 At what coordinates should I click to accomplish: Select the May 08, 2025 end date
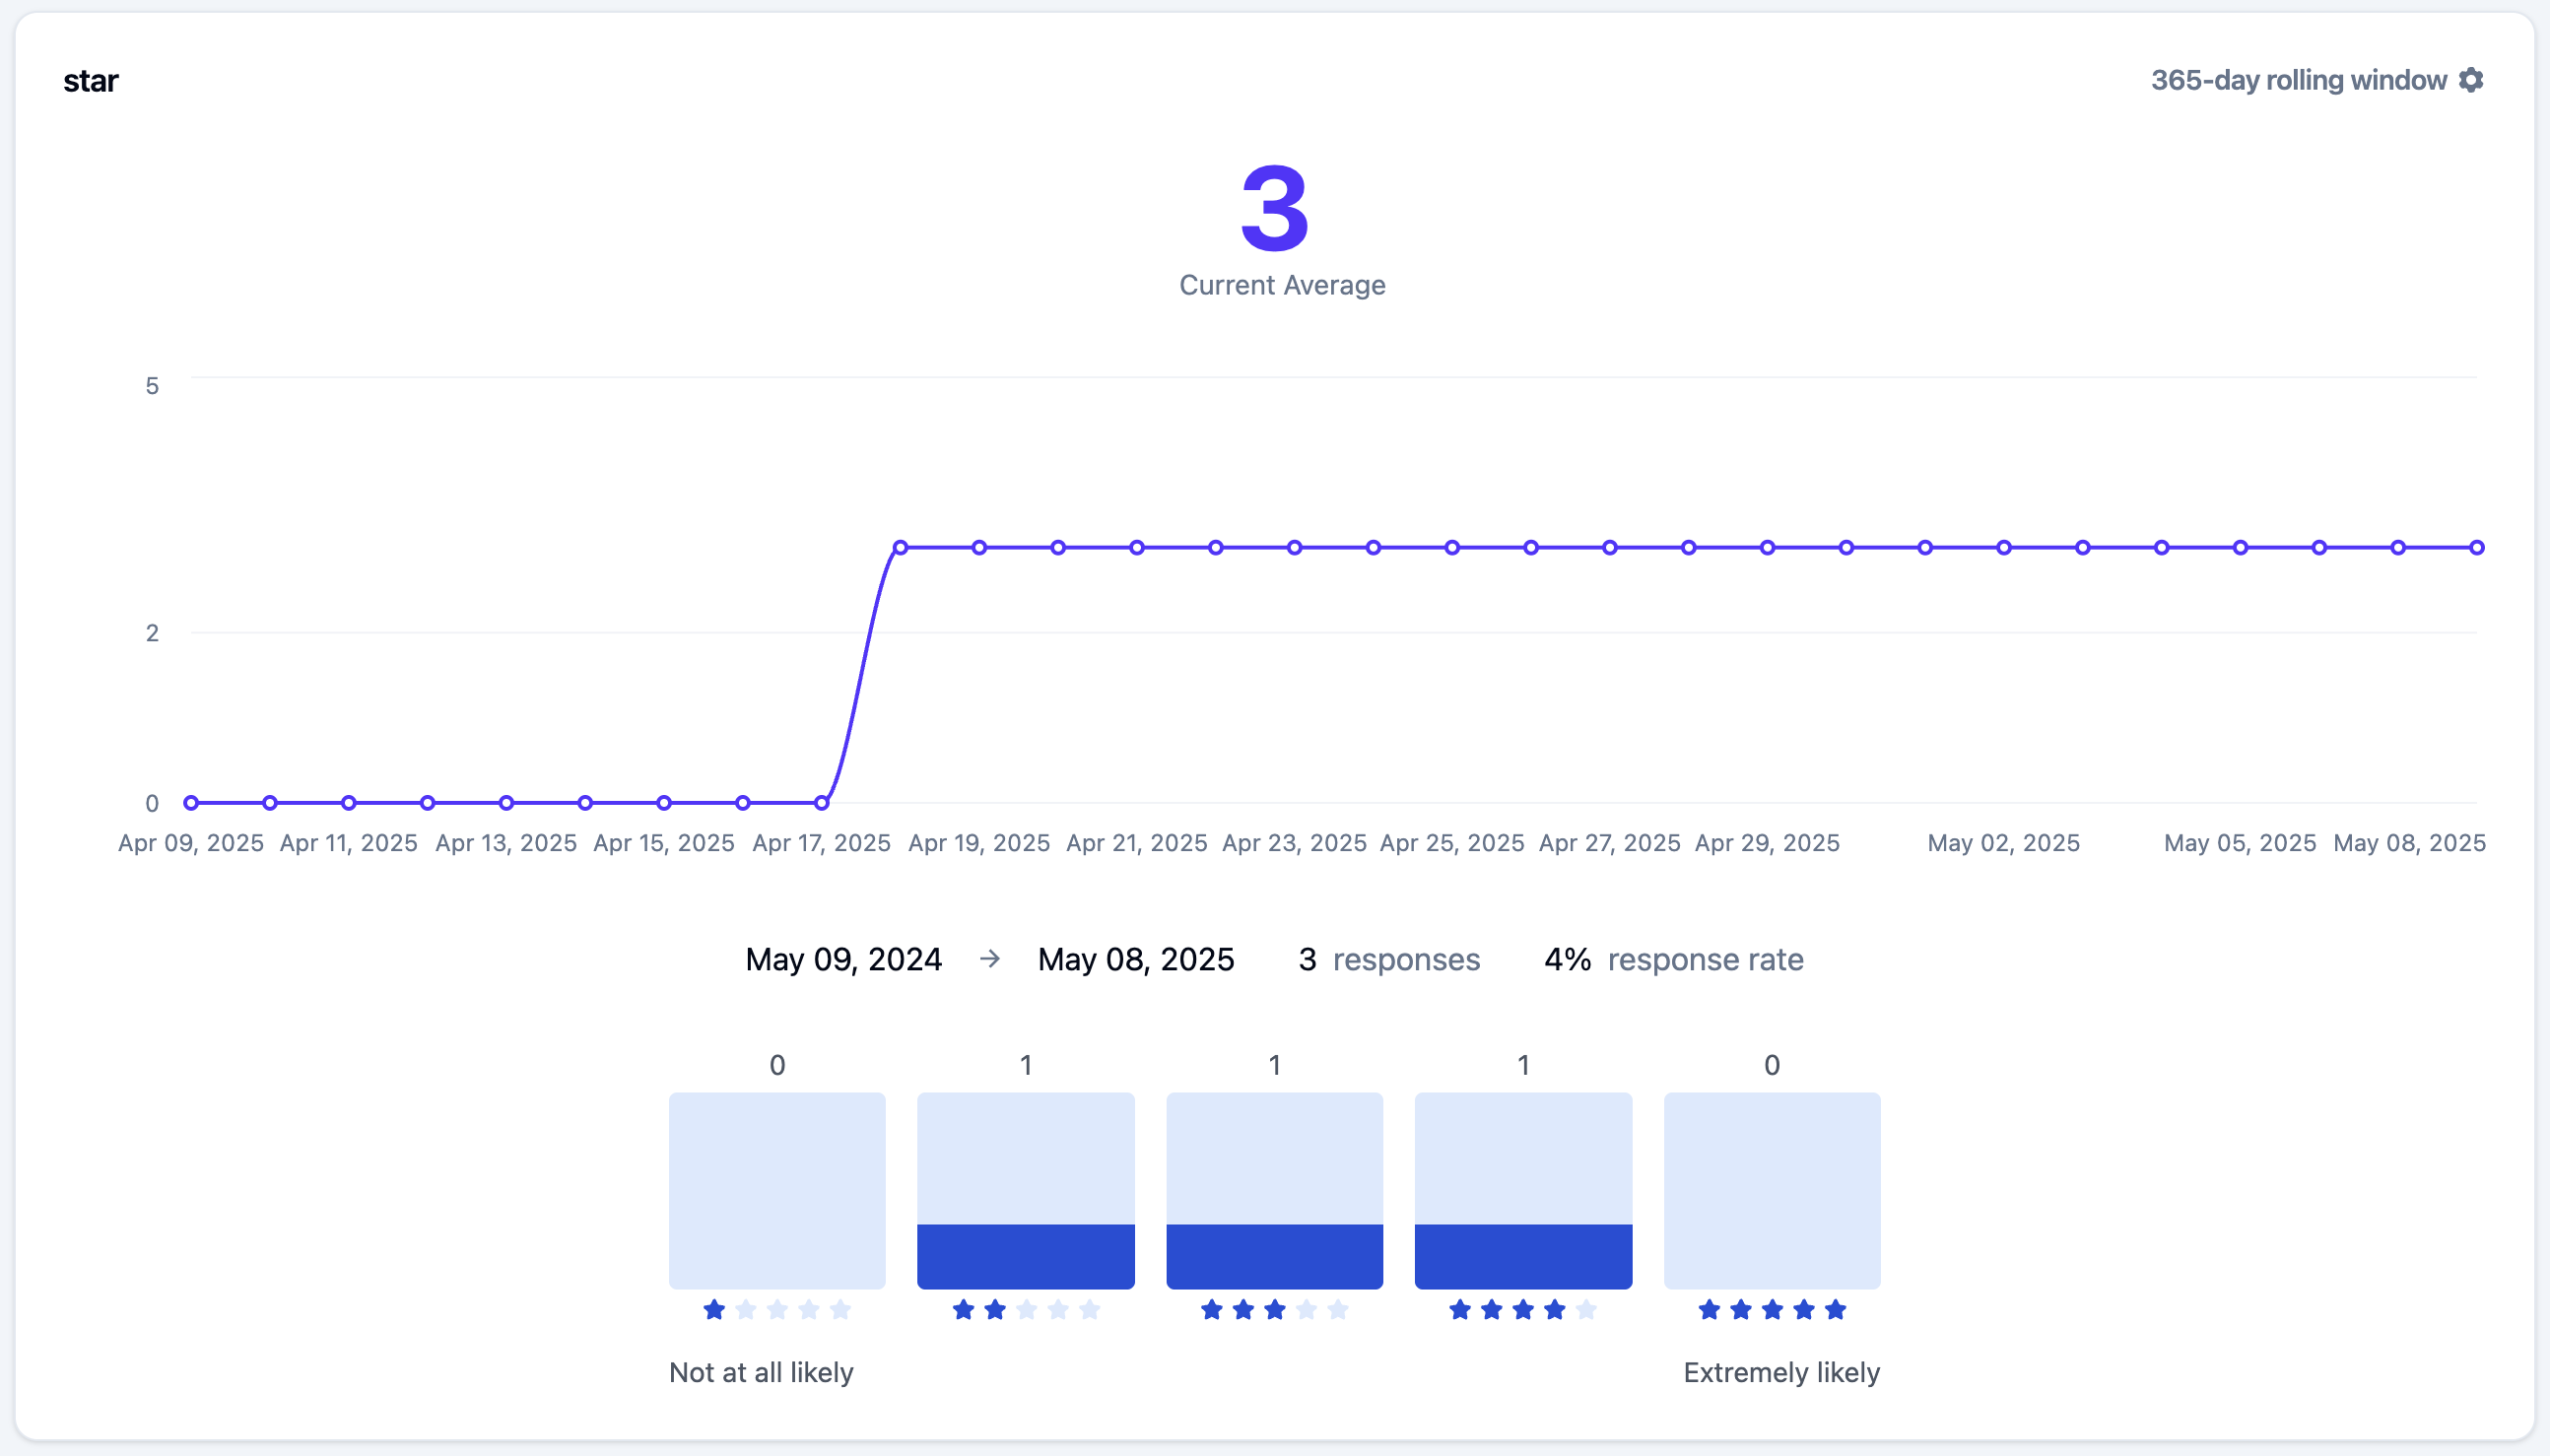point(1136,959)
